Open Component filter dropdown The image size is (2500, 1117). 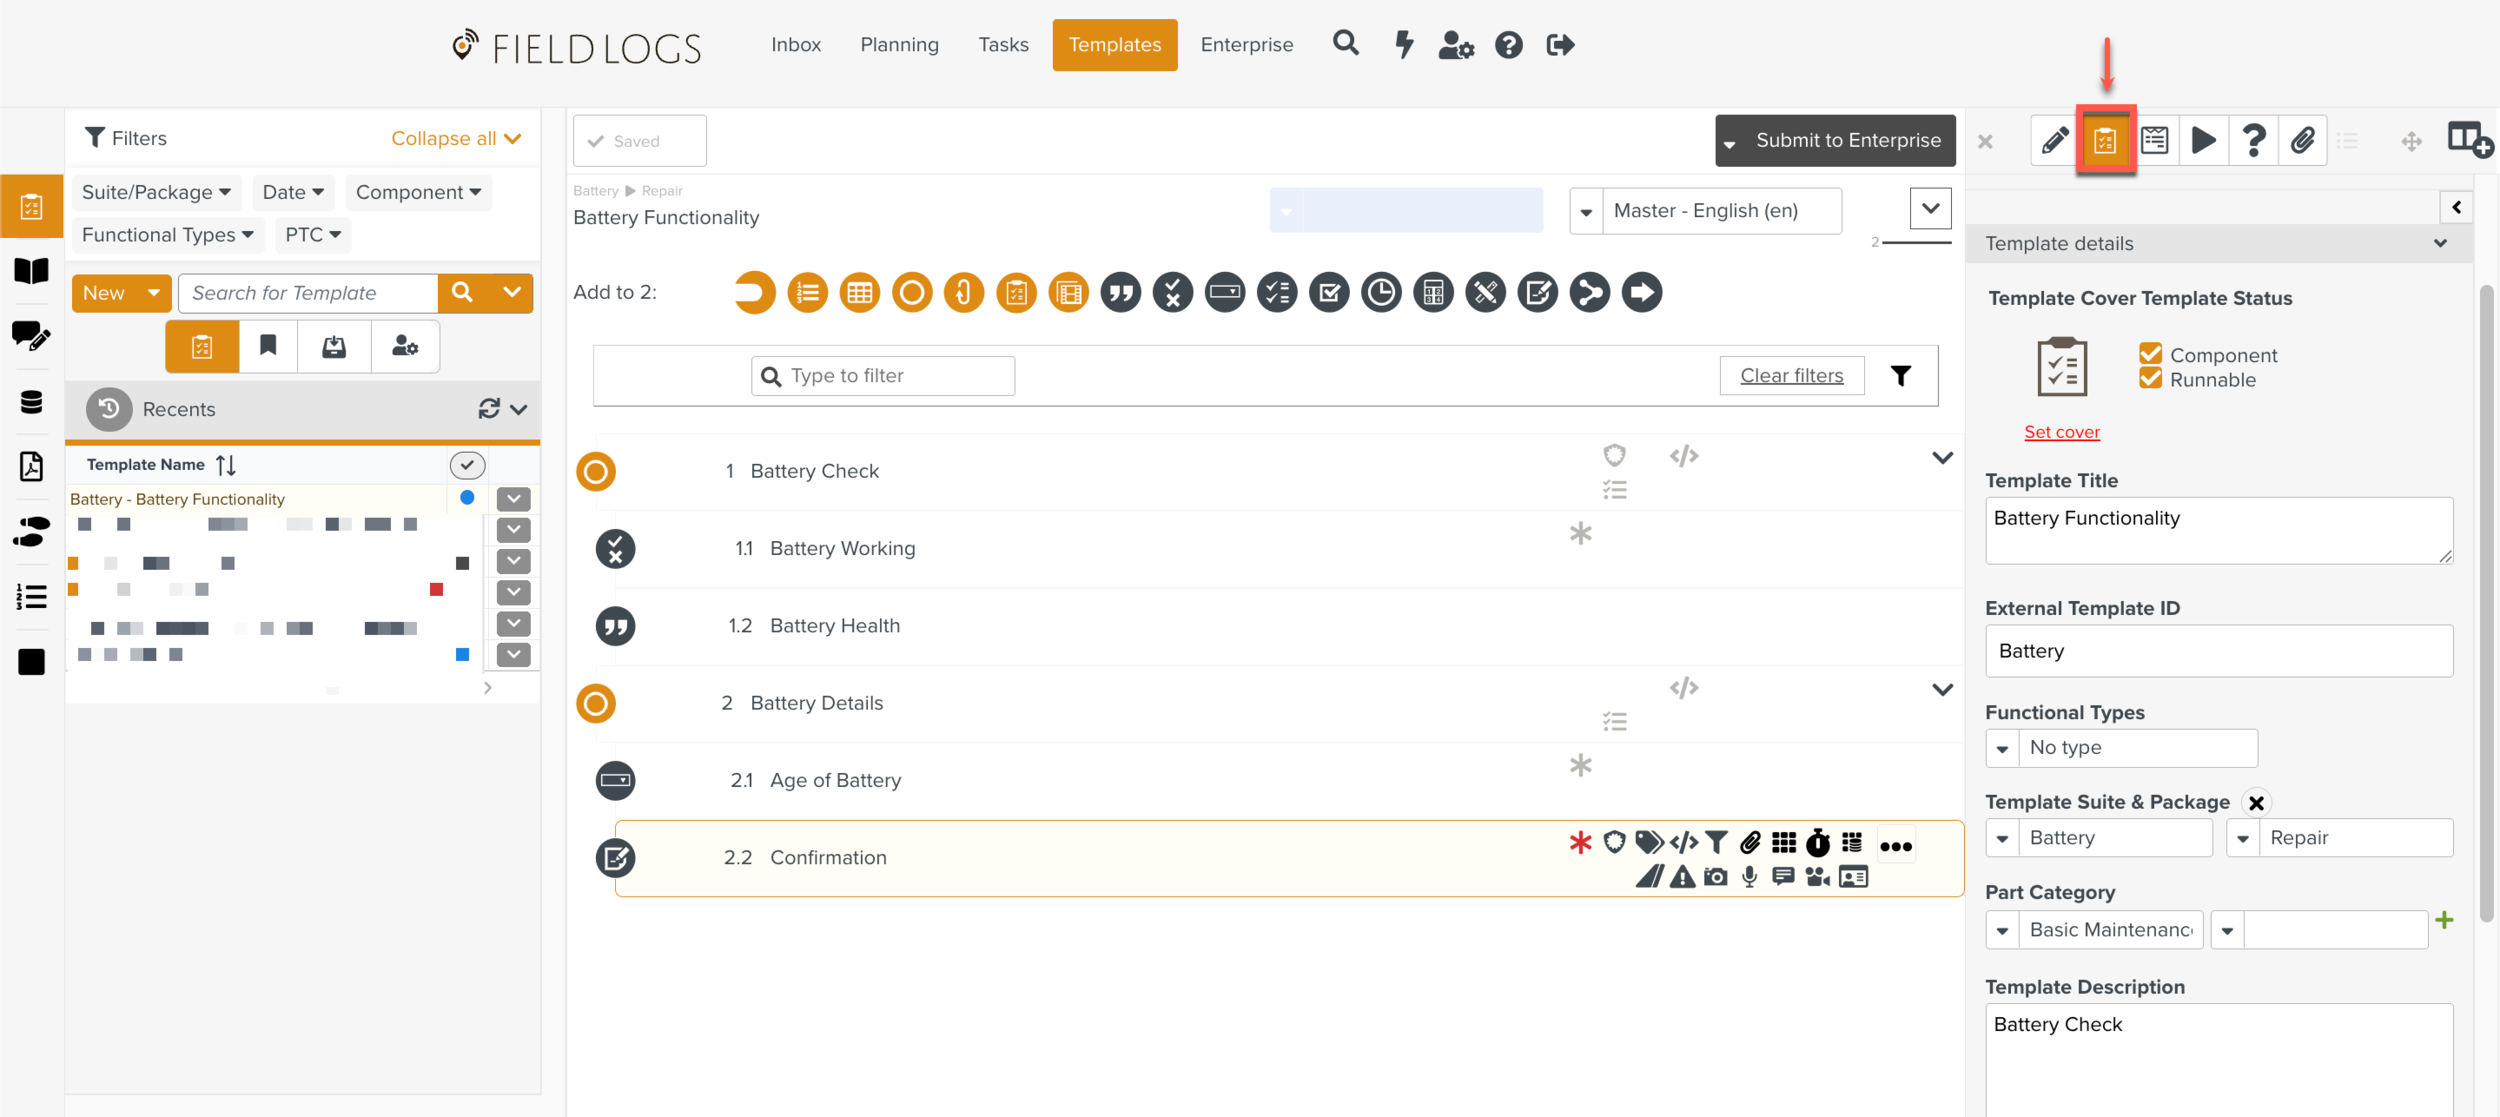pos(418,192)
